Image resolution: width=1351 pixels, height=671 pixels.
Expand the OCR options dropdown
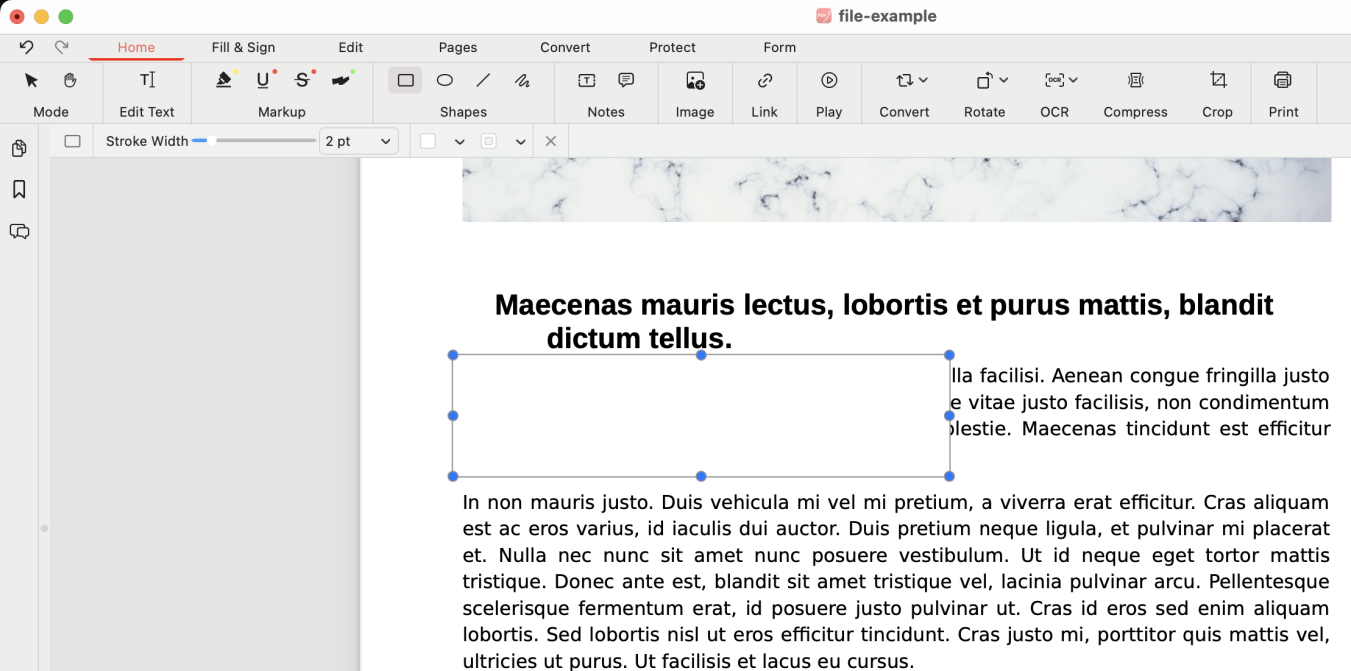tap(1073, 80)
